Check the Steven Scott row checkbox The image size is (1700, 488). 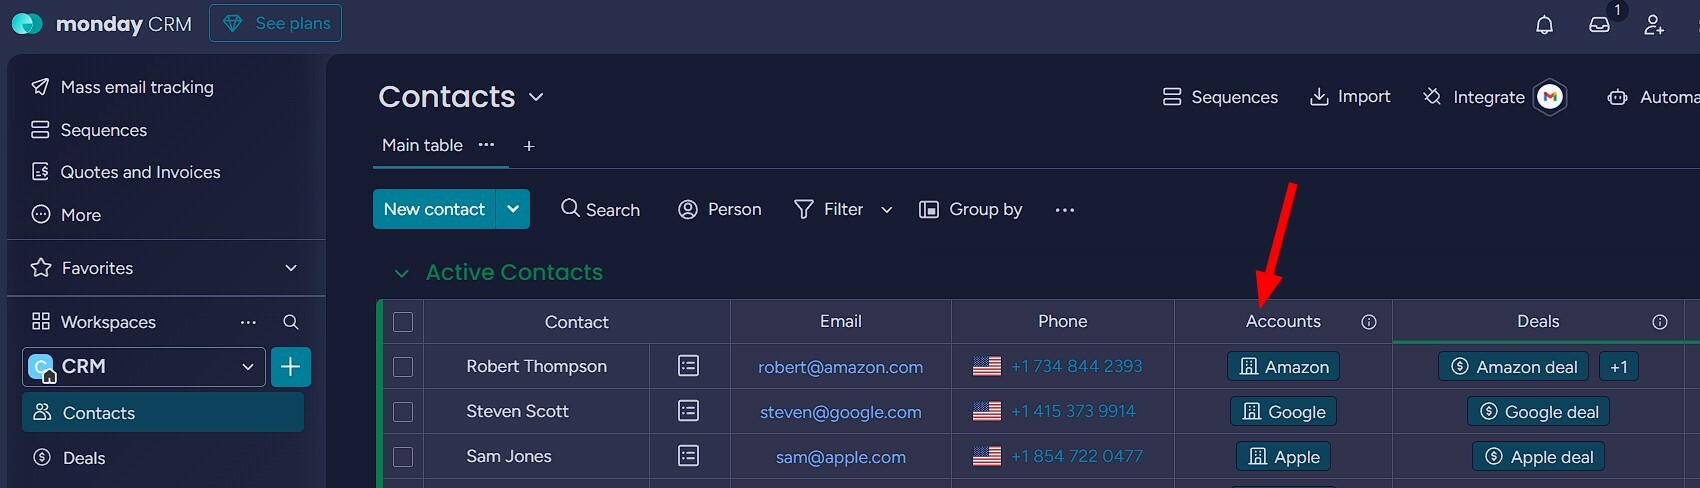click(x=403, y=412)
